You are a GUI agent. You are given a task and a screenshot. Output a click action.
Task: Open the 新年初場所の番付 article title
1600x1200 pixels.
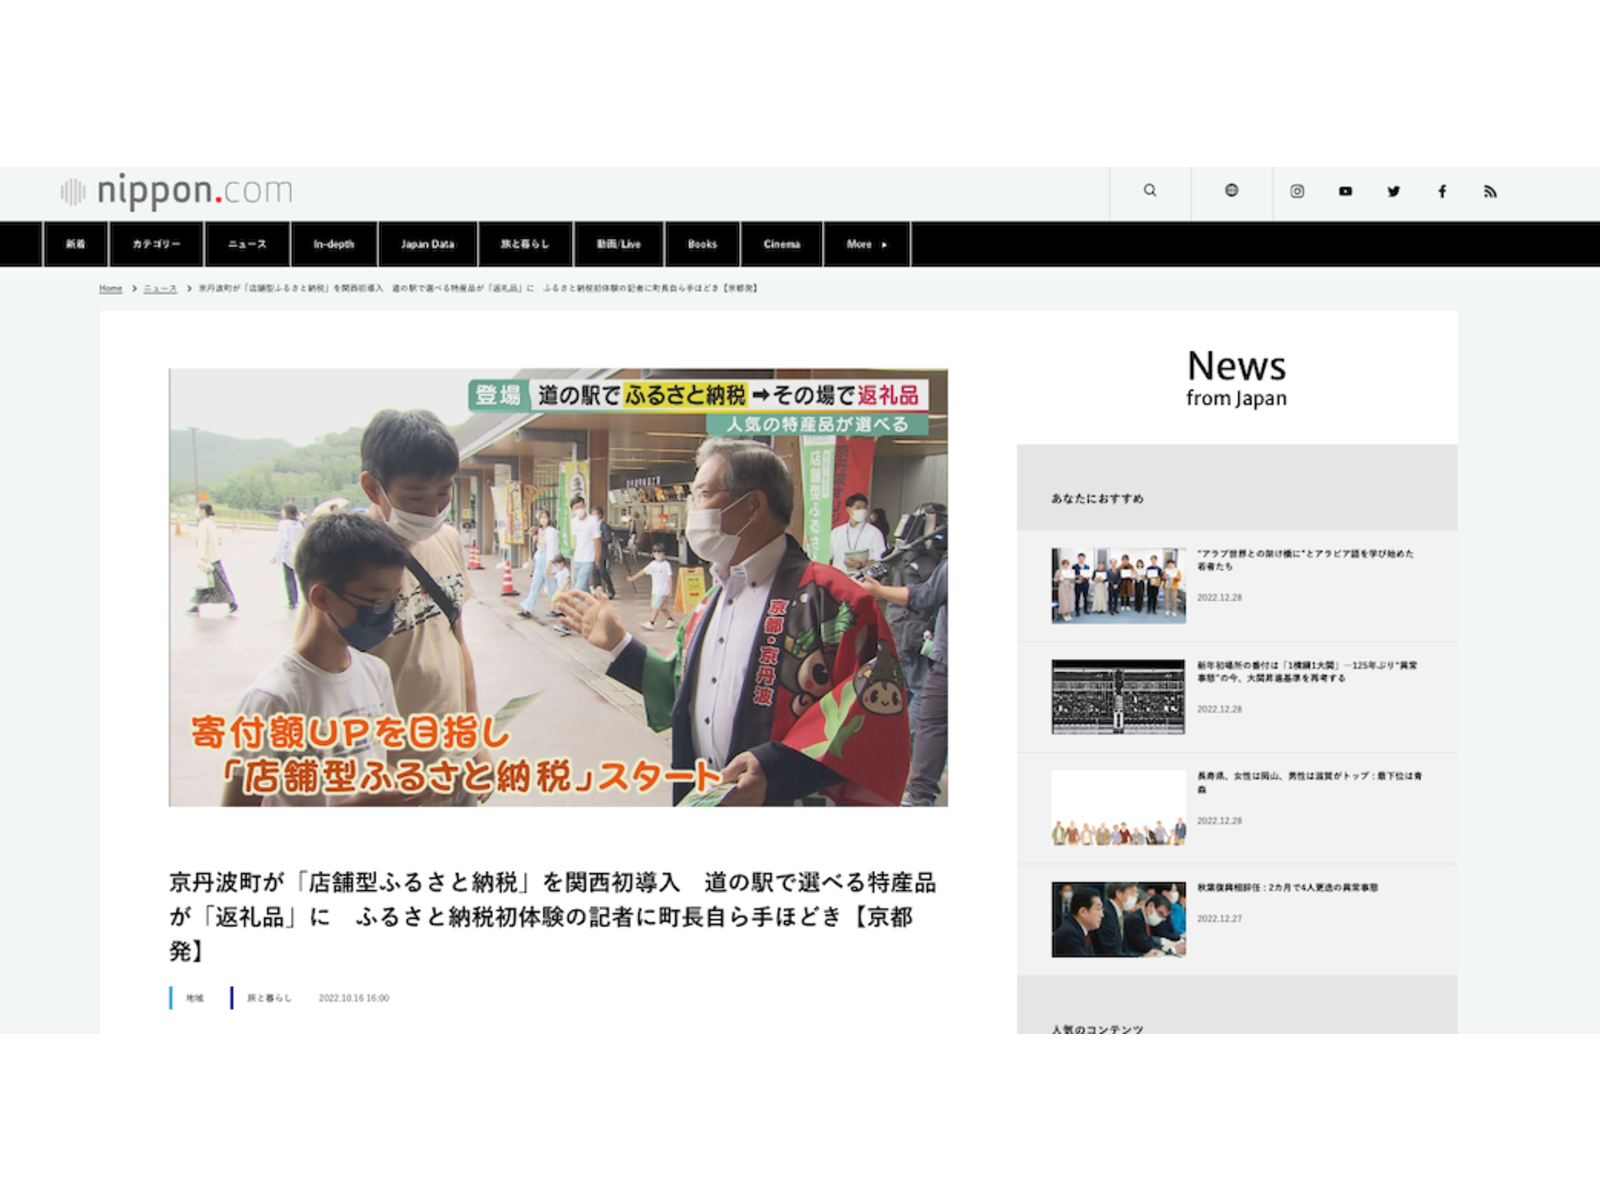coord(1307,671)
